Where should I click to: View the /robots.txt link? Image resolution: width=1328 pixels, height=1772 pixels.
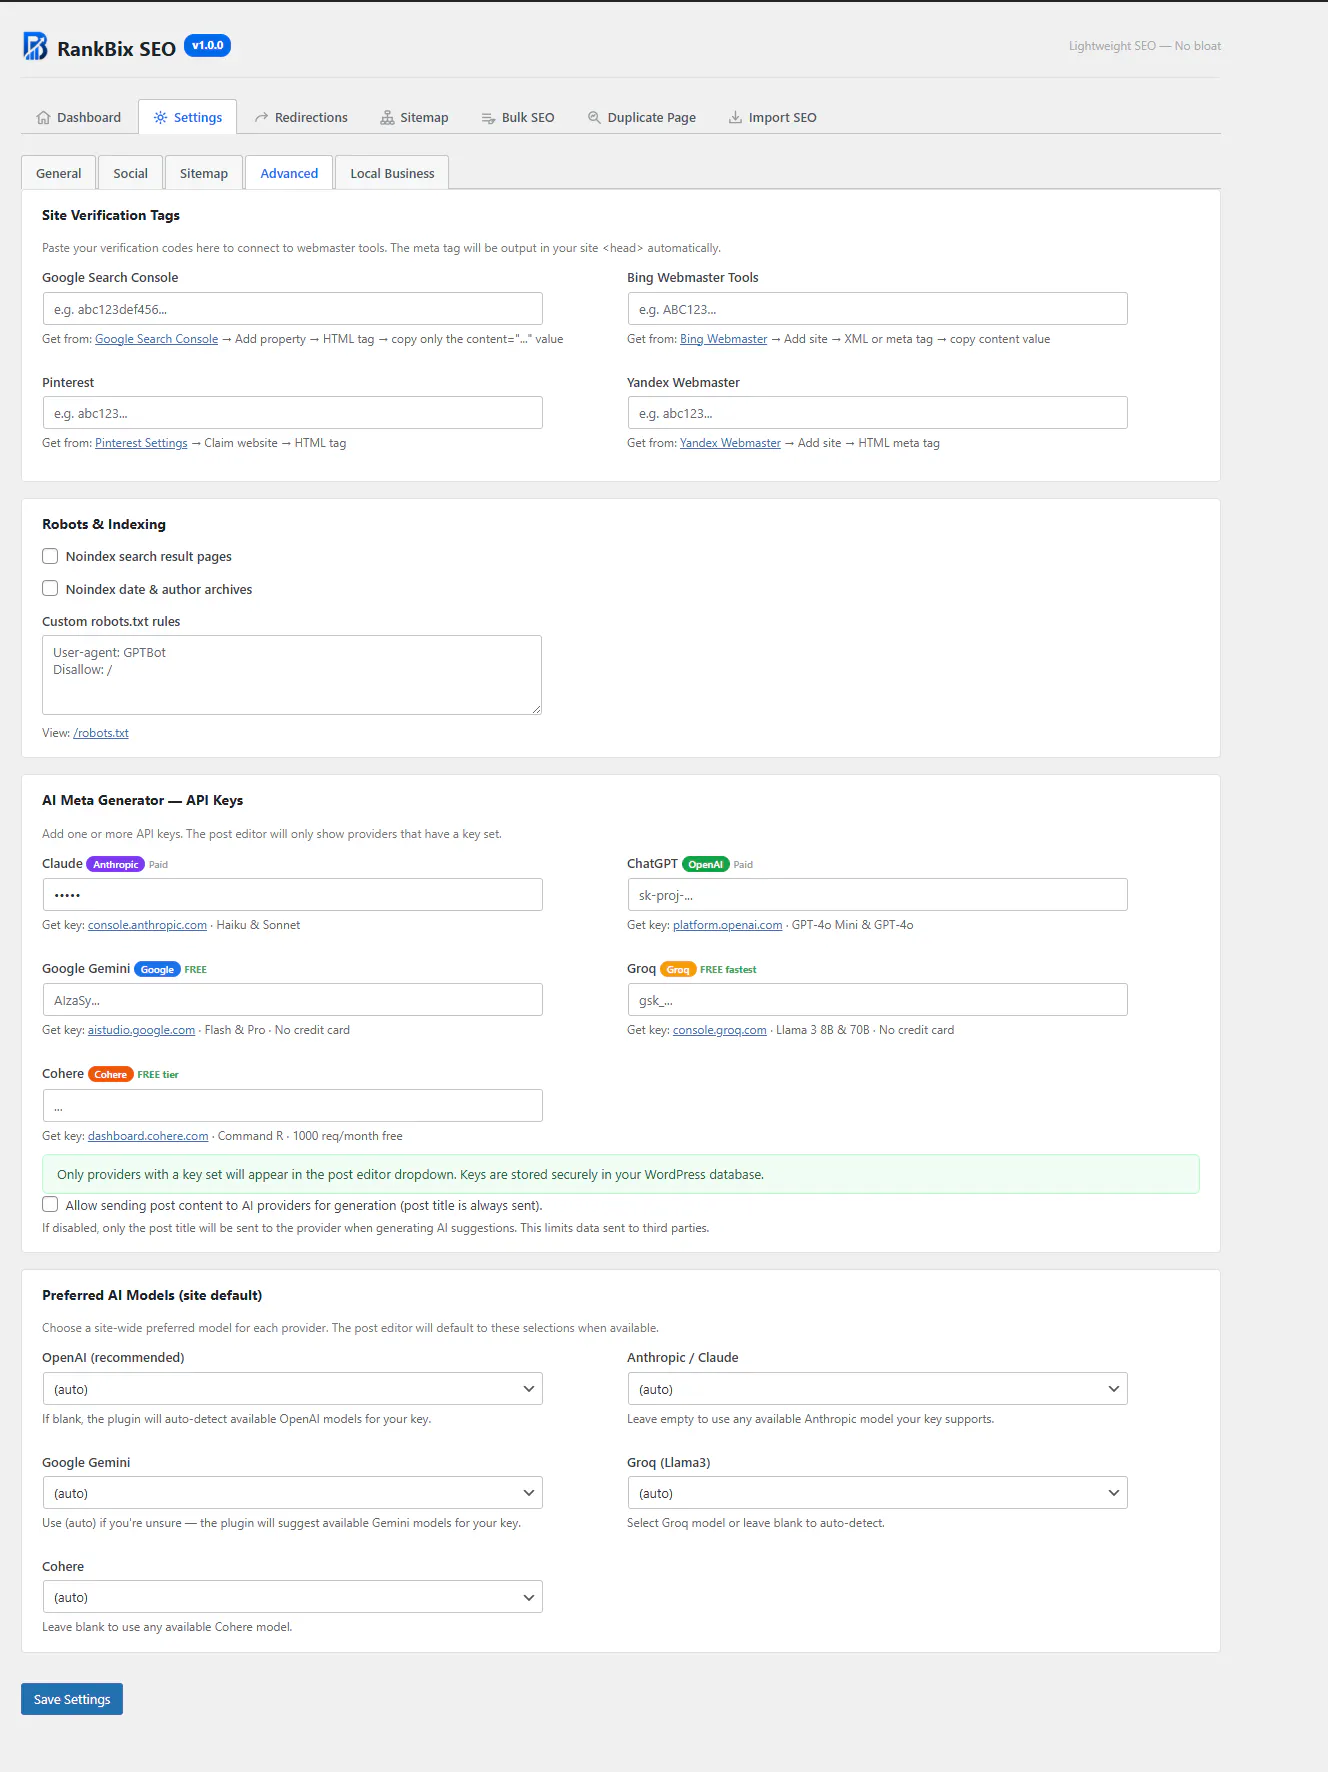click(101, 733)
